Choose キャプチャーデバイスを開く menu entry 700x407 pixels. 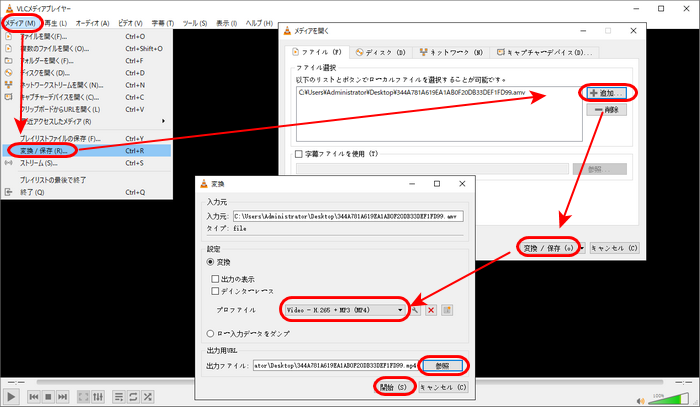coord(87,97)
